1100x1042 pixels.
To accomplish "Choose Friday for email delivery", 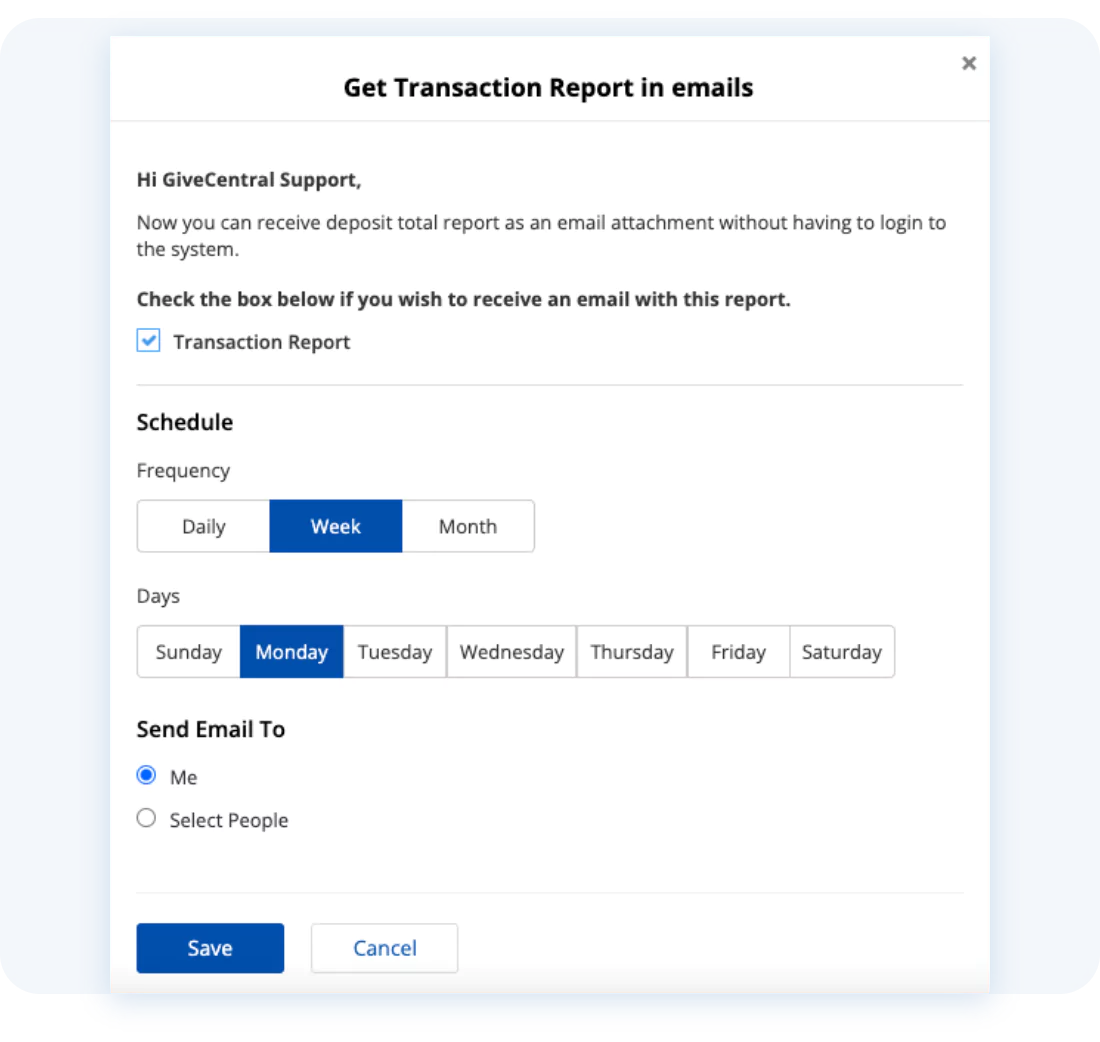I will pyautogui.click(x=738, y=651).
